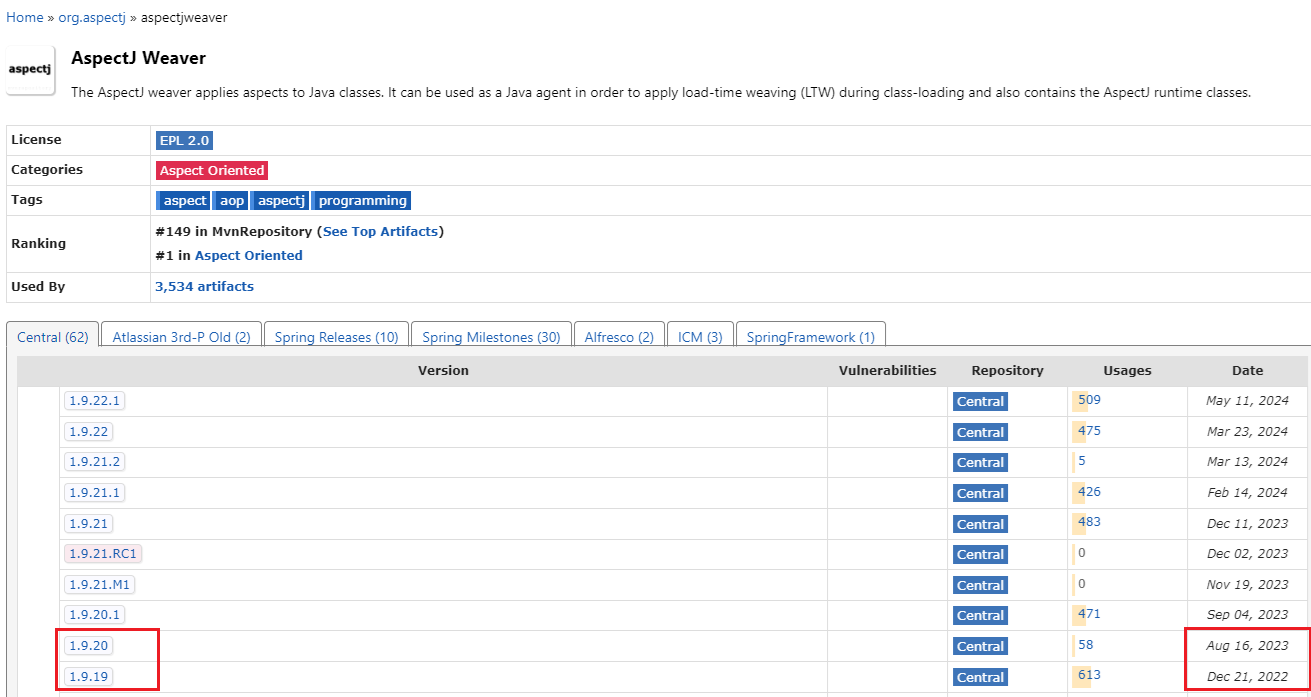Click the Aug 16, 2023 date cell
Viewport: 1311px width, 697px height.
1247,646
